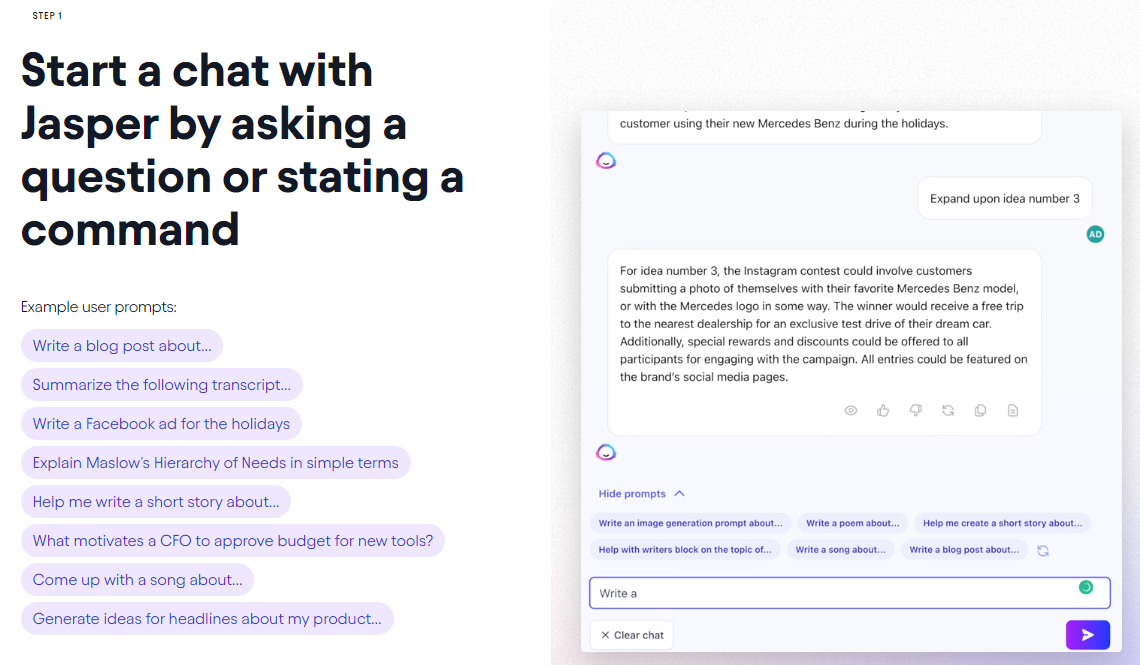Image resolution: width=1140 pixels, height=665 pixels.
Task: Click Clear chat to reset conversation
Action: [x=631, y=634]
